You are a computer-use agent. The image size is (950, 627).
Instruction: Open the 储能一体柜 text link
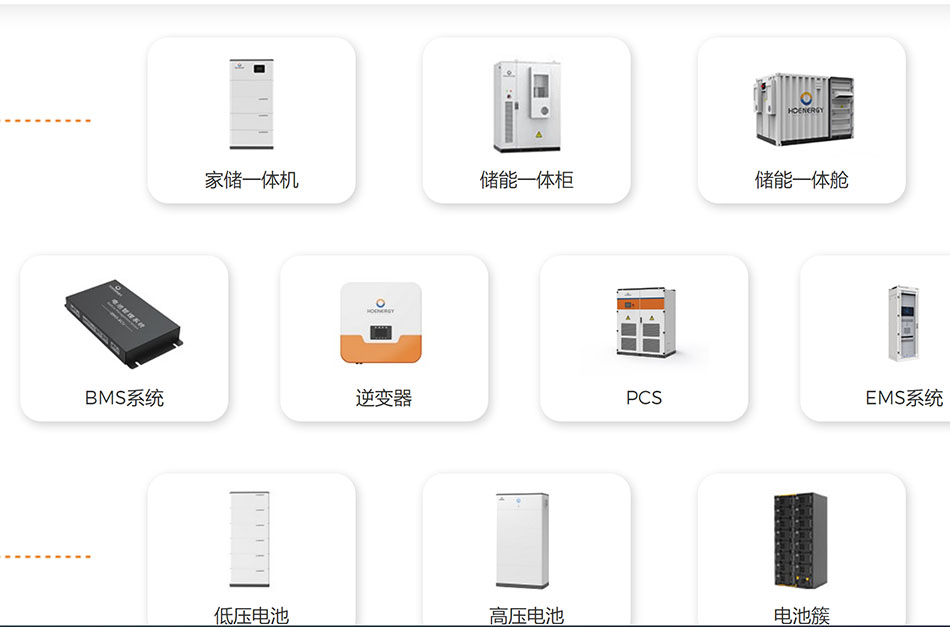click(526, 180)
